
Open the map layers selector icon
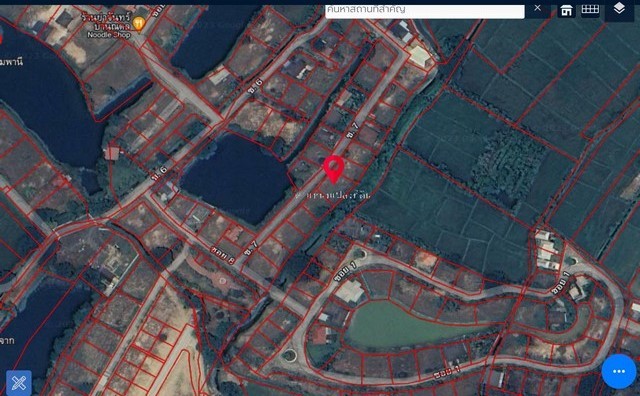coord(619,8)
